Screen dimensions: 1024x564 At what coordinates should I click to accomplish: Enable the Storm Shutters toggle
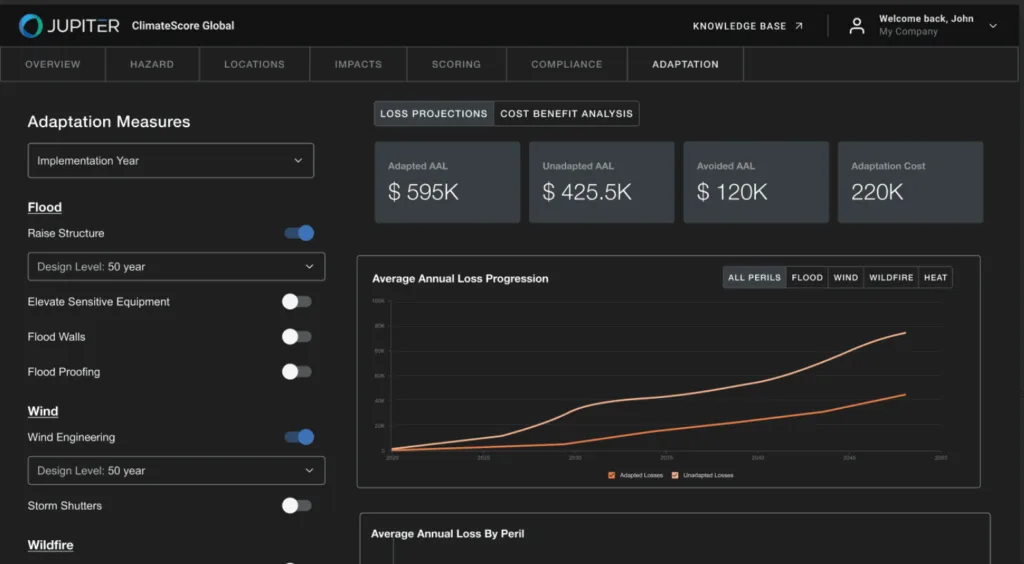tap(296, 506)
